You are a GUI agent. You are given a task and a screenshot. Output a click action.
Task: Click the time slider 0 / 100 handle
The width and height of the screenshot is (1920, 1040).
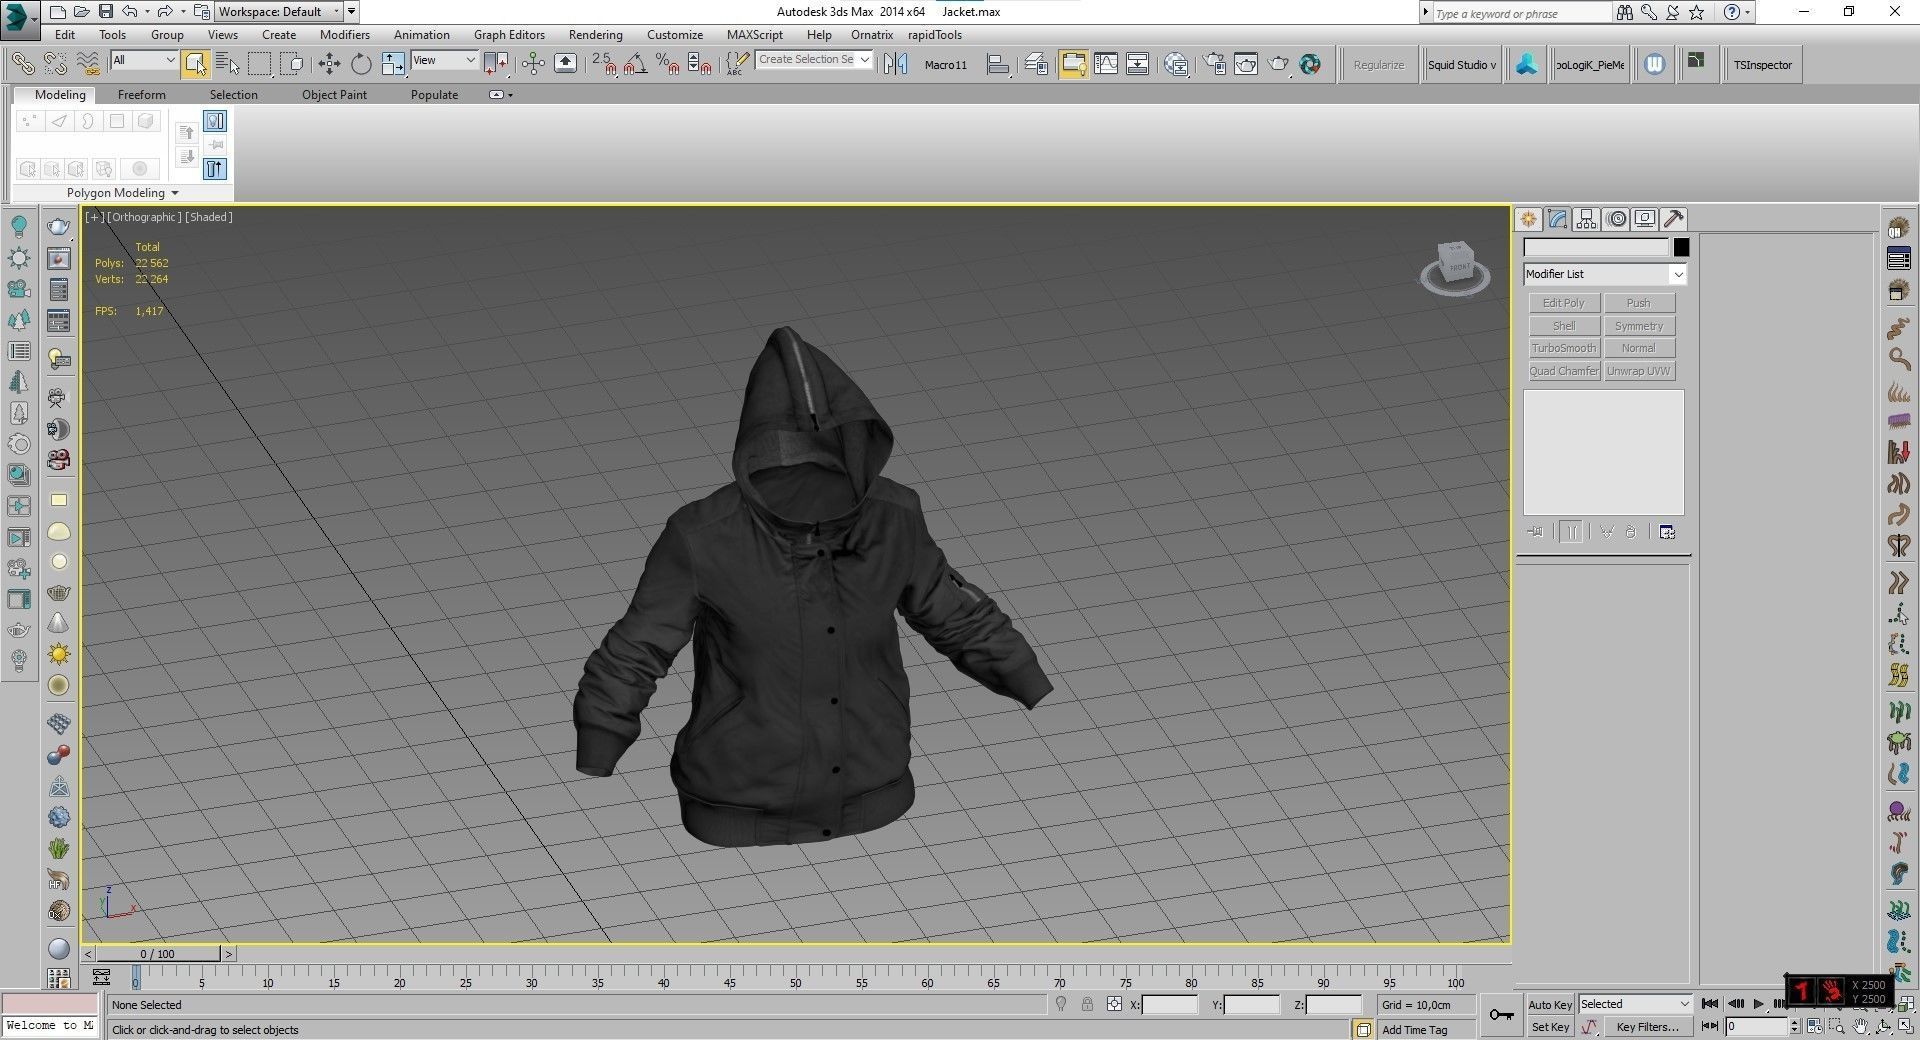coord(158,954)
